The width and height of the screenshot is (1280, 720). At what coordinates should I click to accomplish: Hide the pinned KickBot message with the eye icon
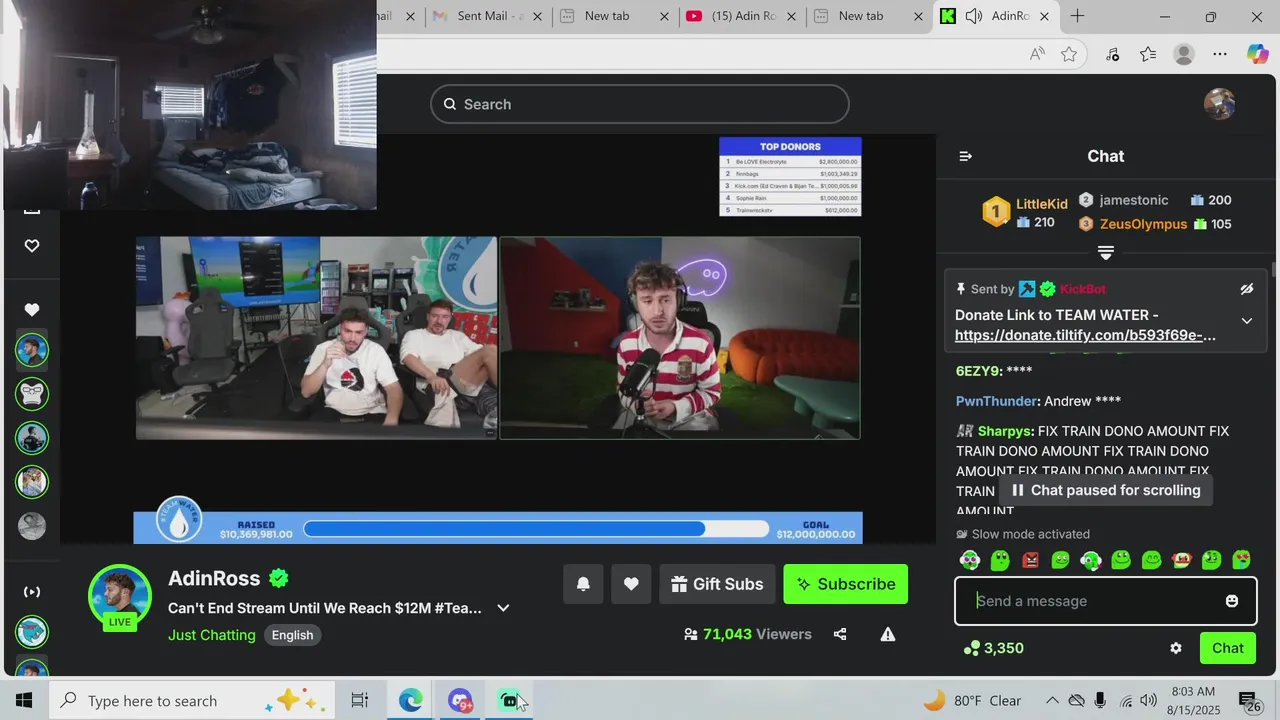tap(1246, 289)
